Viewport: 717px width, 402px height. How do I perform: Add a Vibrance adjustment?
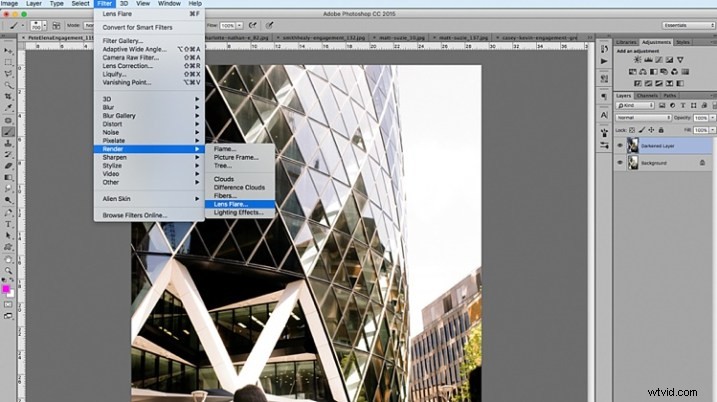pos(680,60)
